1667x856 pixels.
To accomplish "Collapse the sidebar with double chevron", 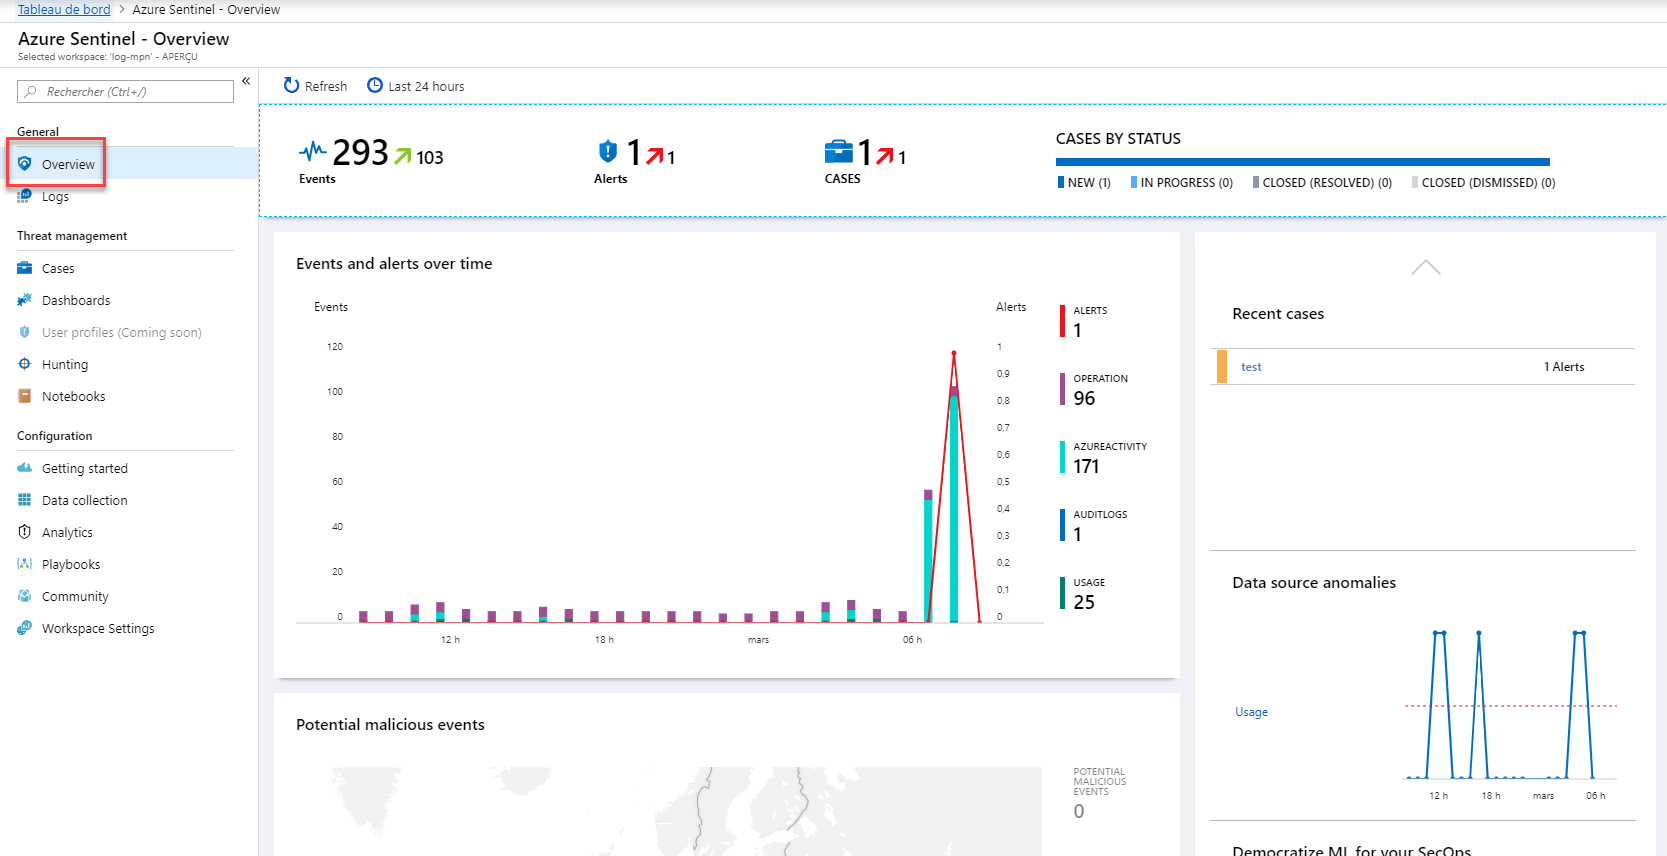I will click(246, 81).
